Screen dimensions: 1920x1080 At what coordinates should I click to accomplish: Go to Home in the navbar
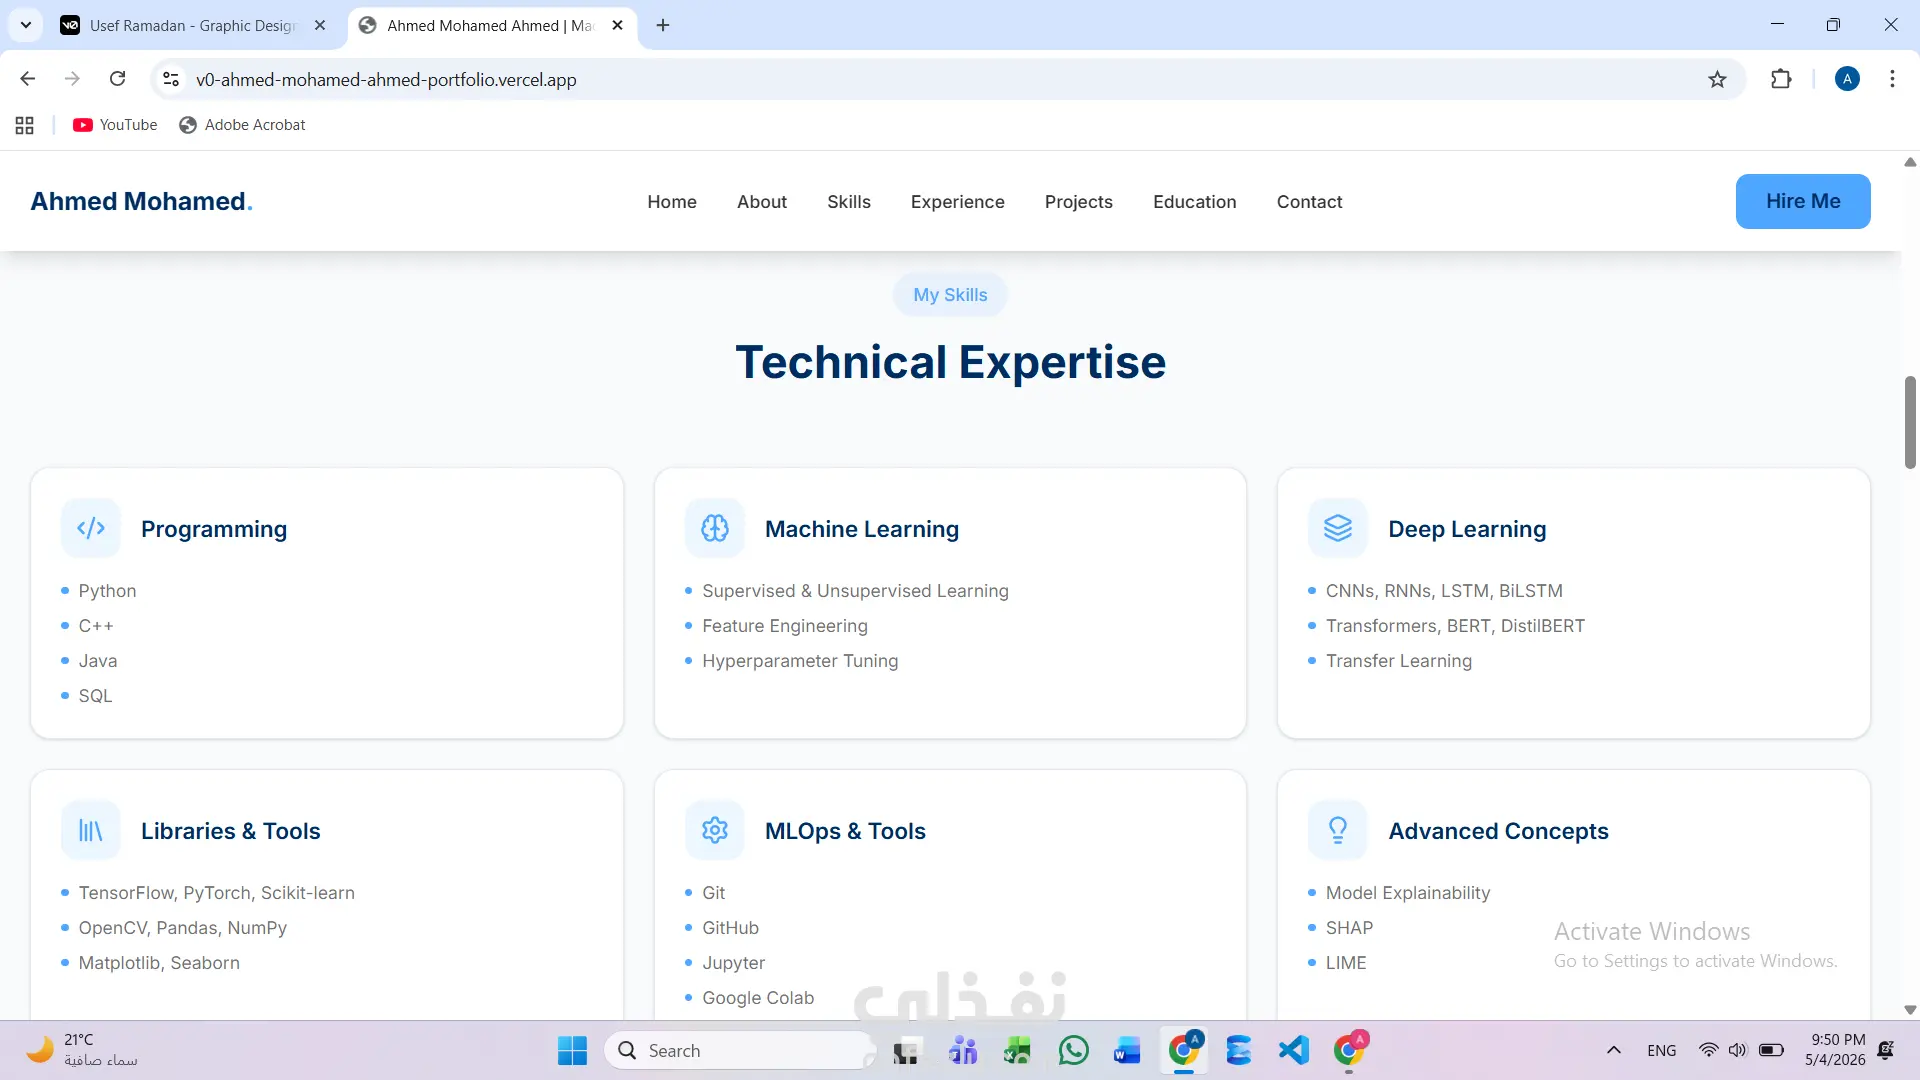point(672,202)
